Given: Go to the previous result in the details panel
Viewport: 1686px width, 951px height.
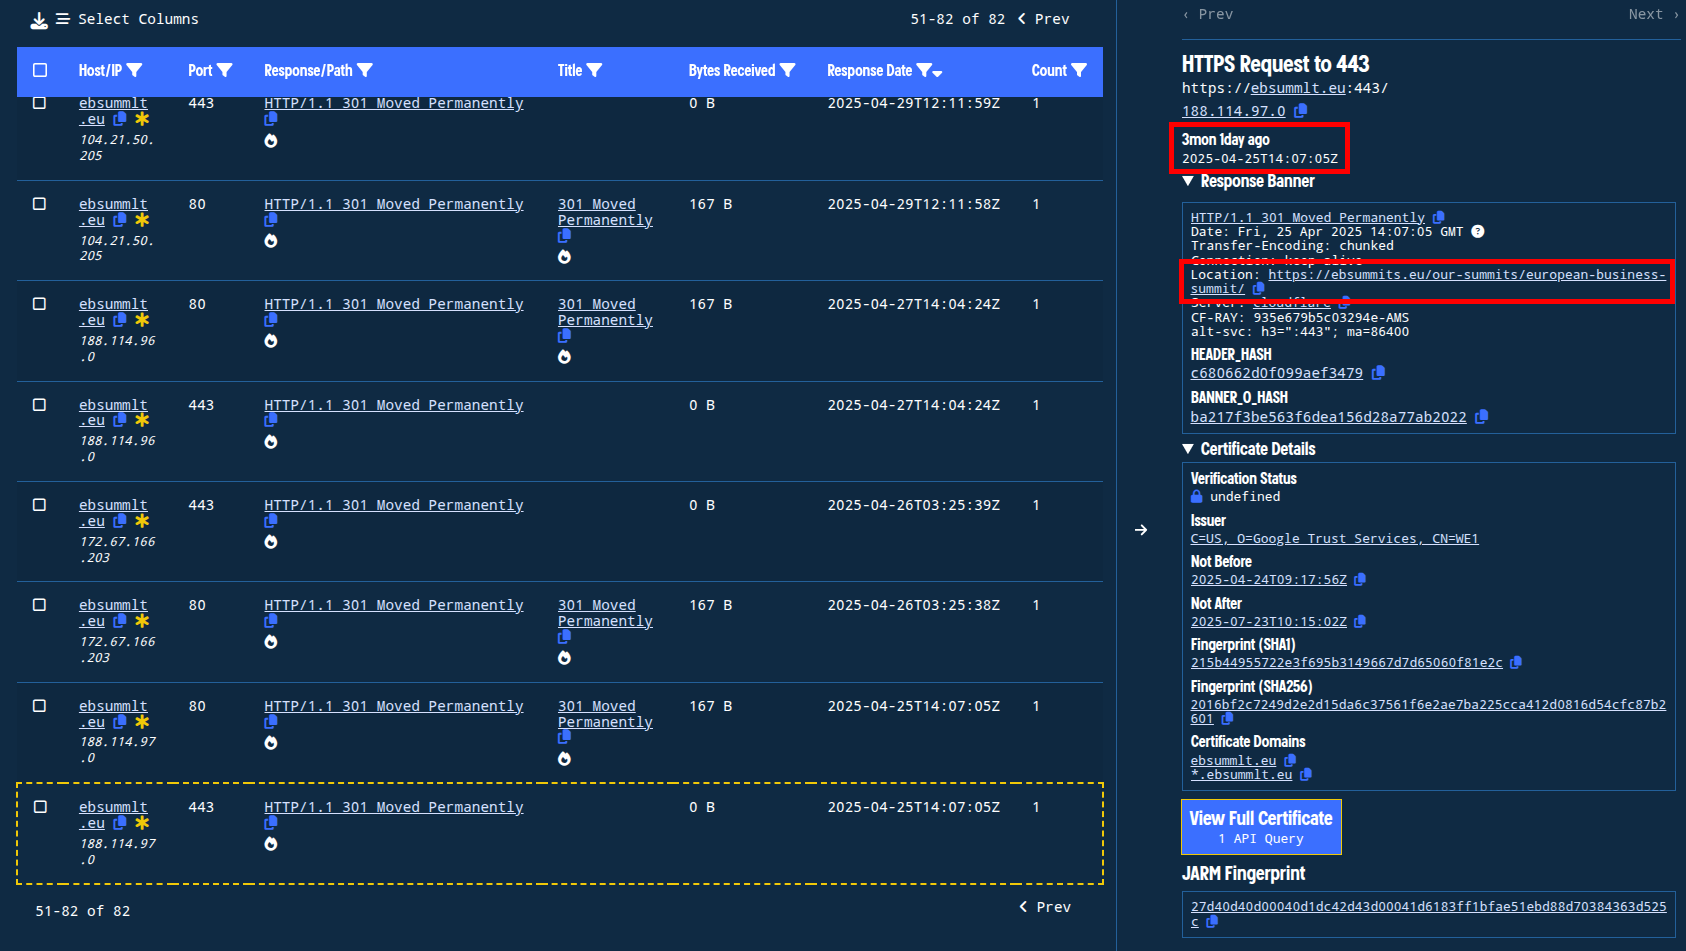Looking at the screenshot, I should pyautogui.click(x=1208, y=14).
